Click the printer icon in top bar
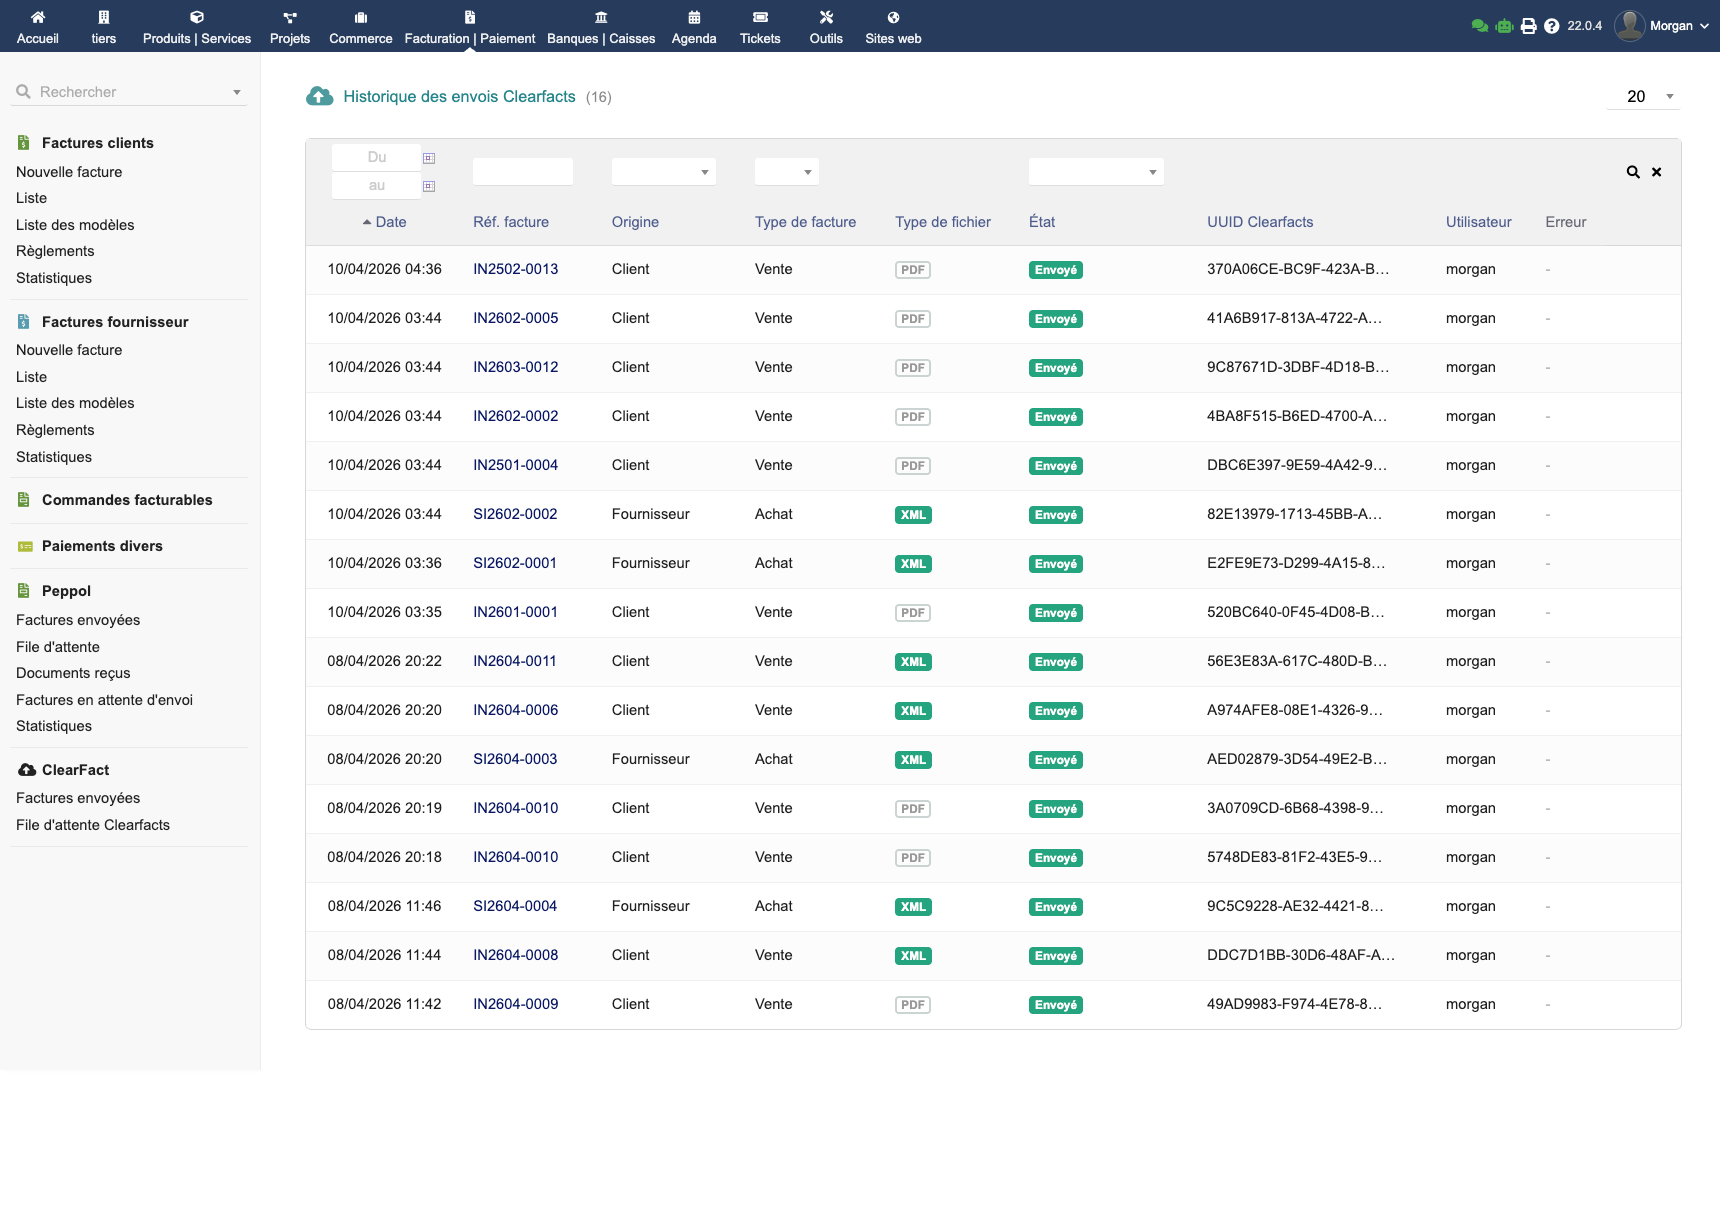This screenshot has width=1720, height=1219. 1528,26
